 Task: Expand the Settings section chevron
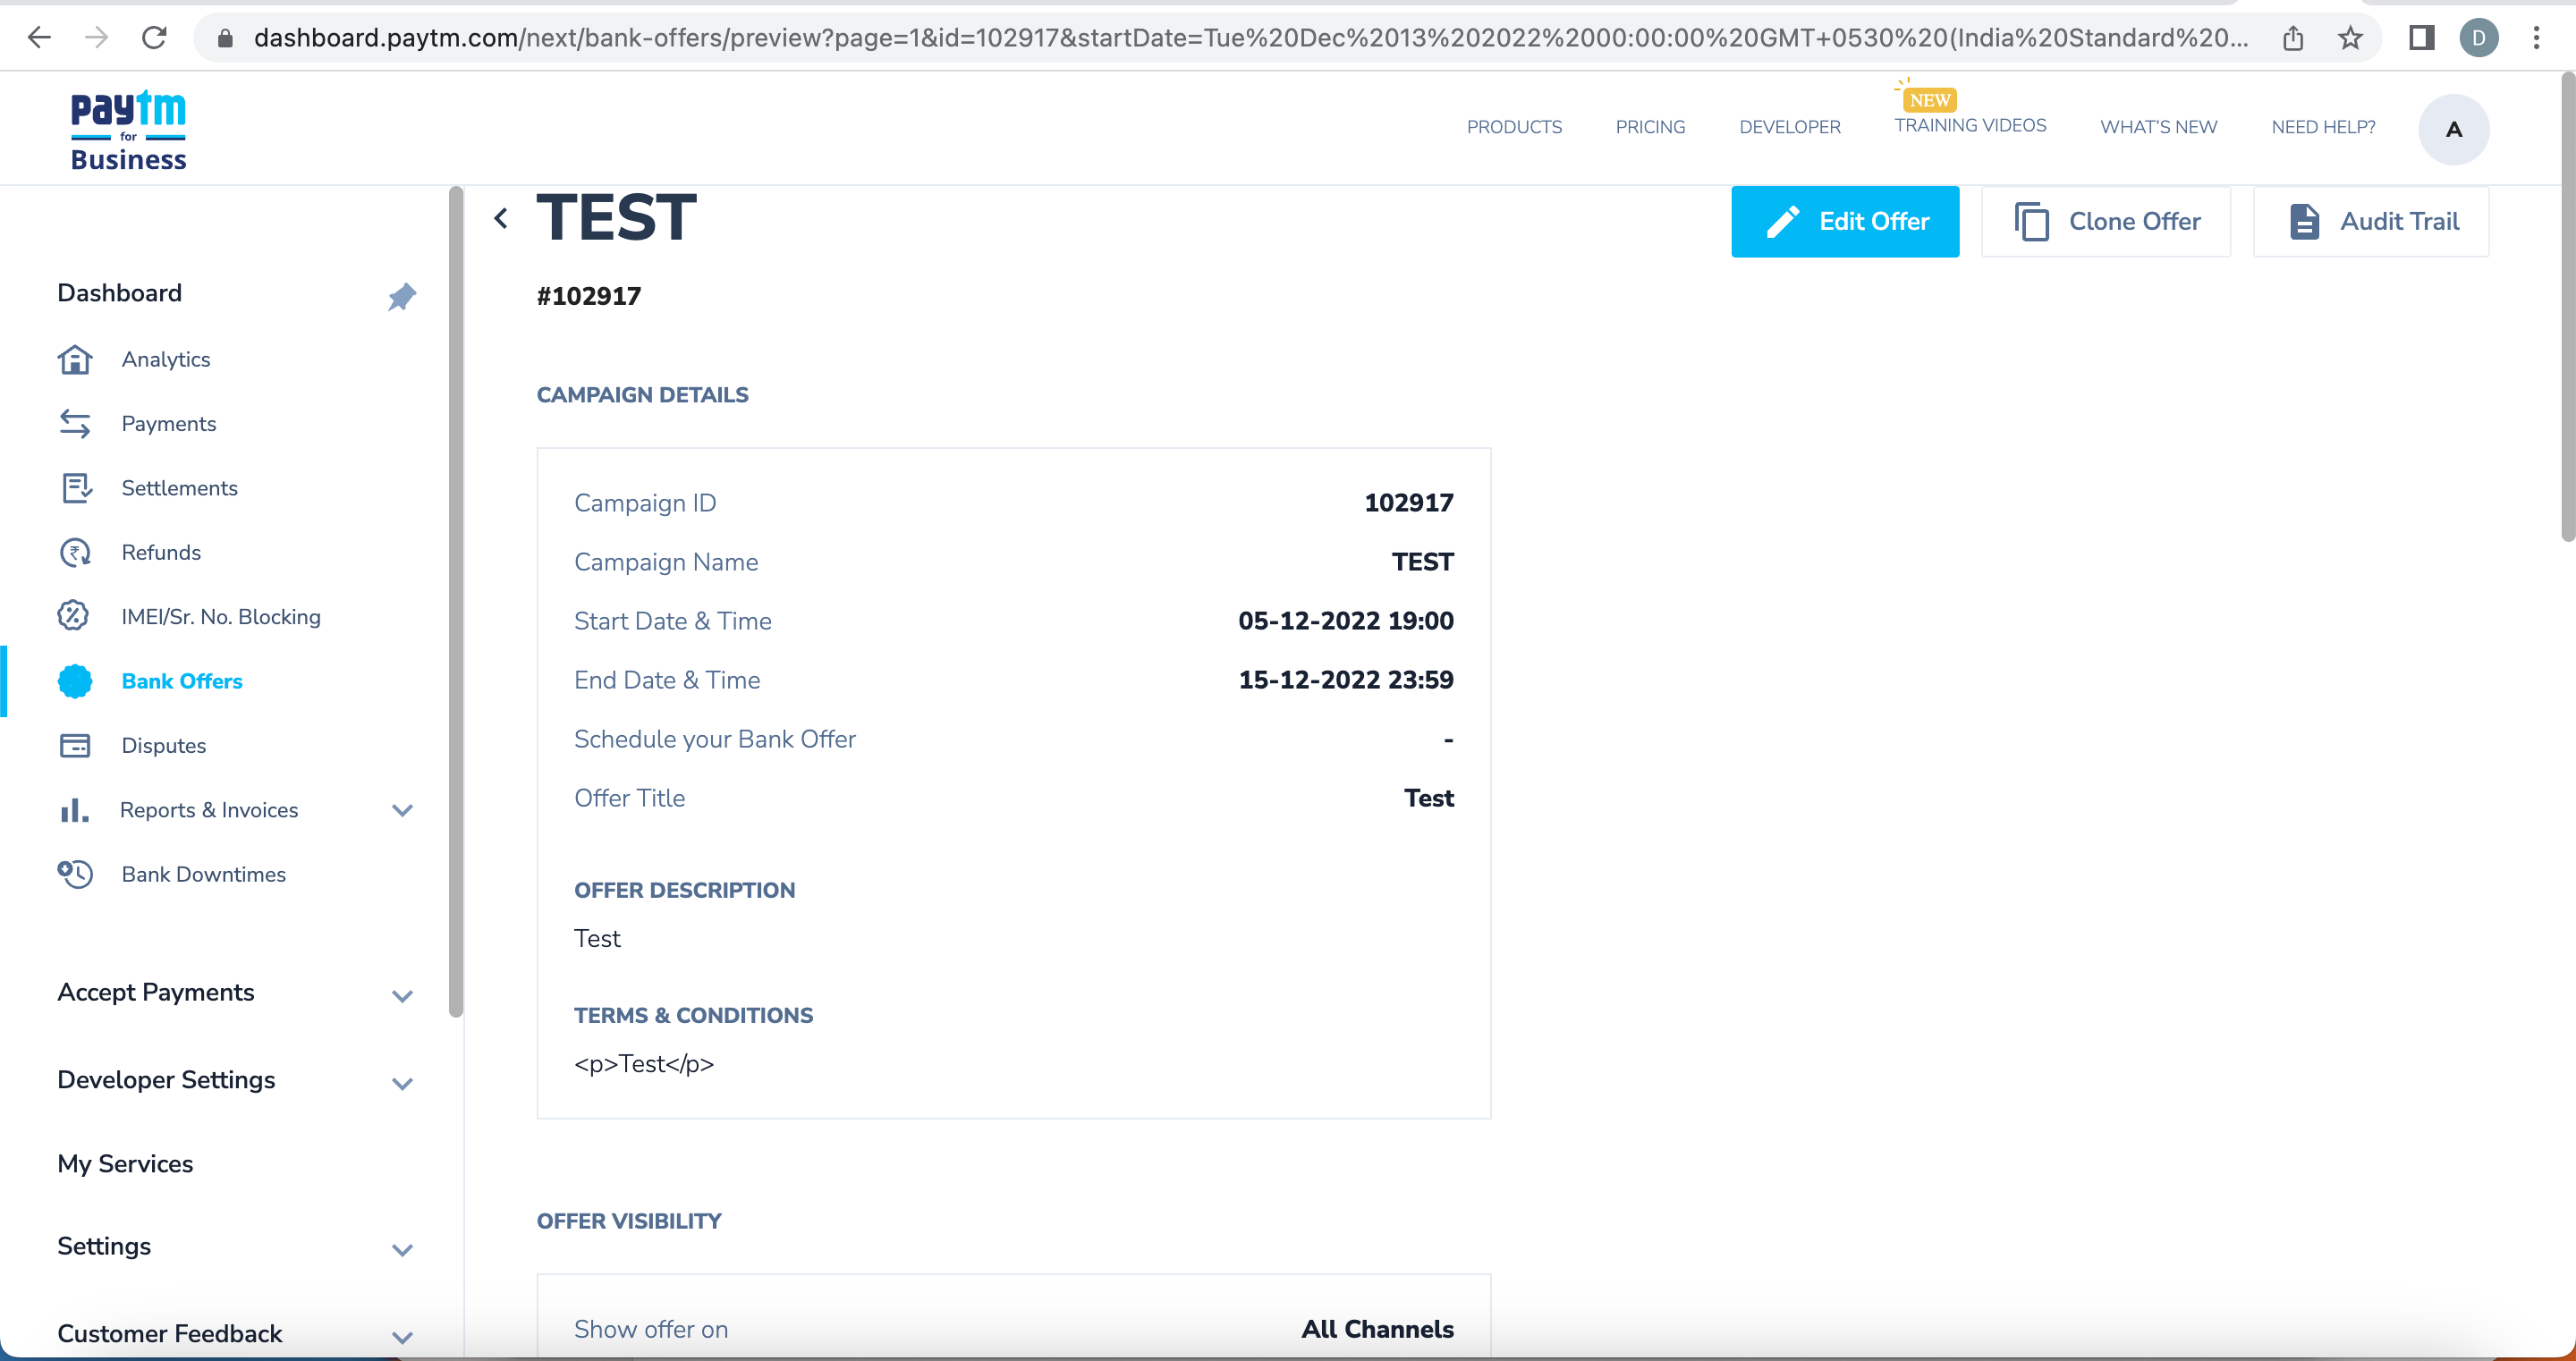pyautogui.click(x=402, y=1249)
